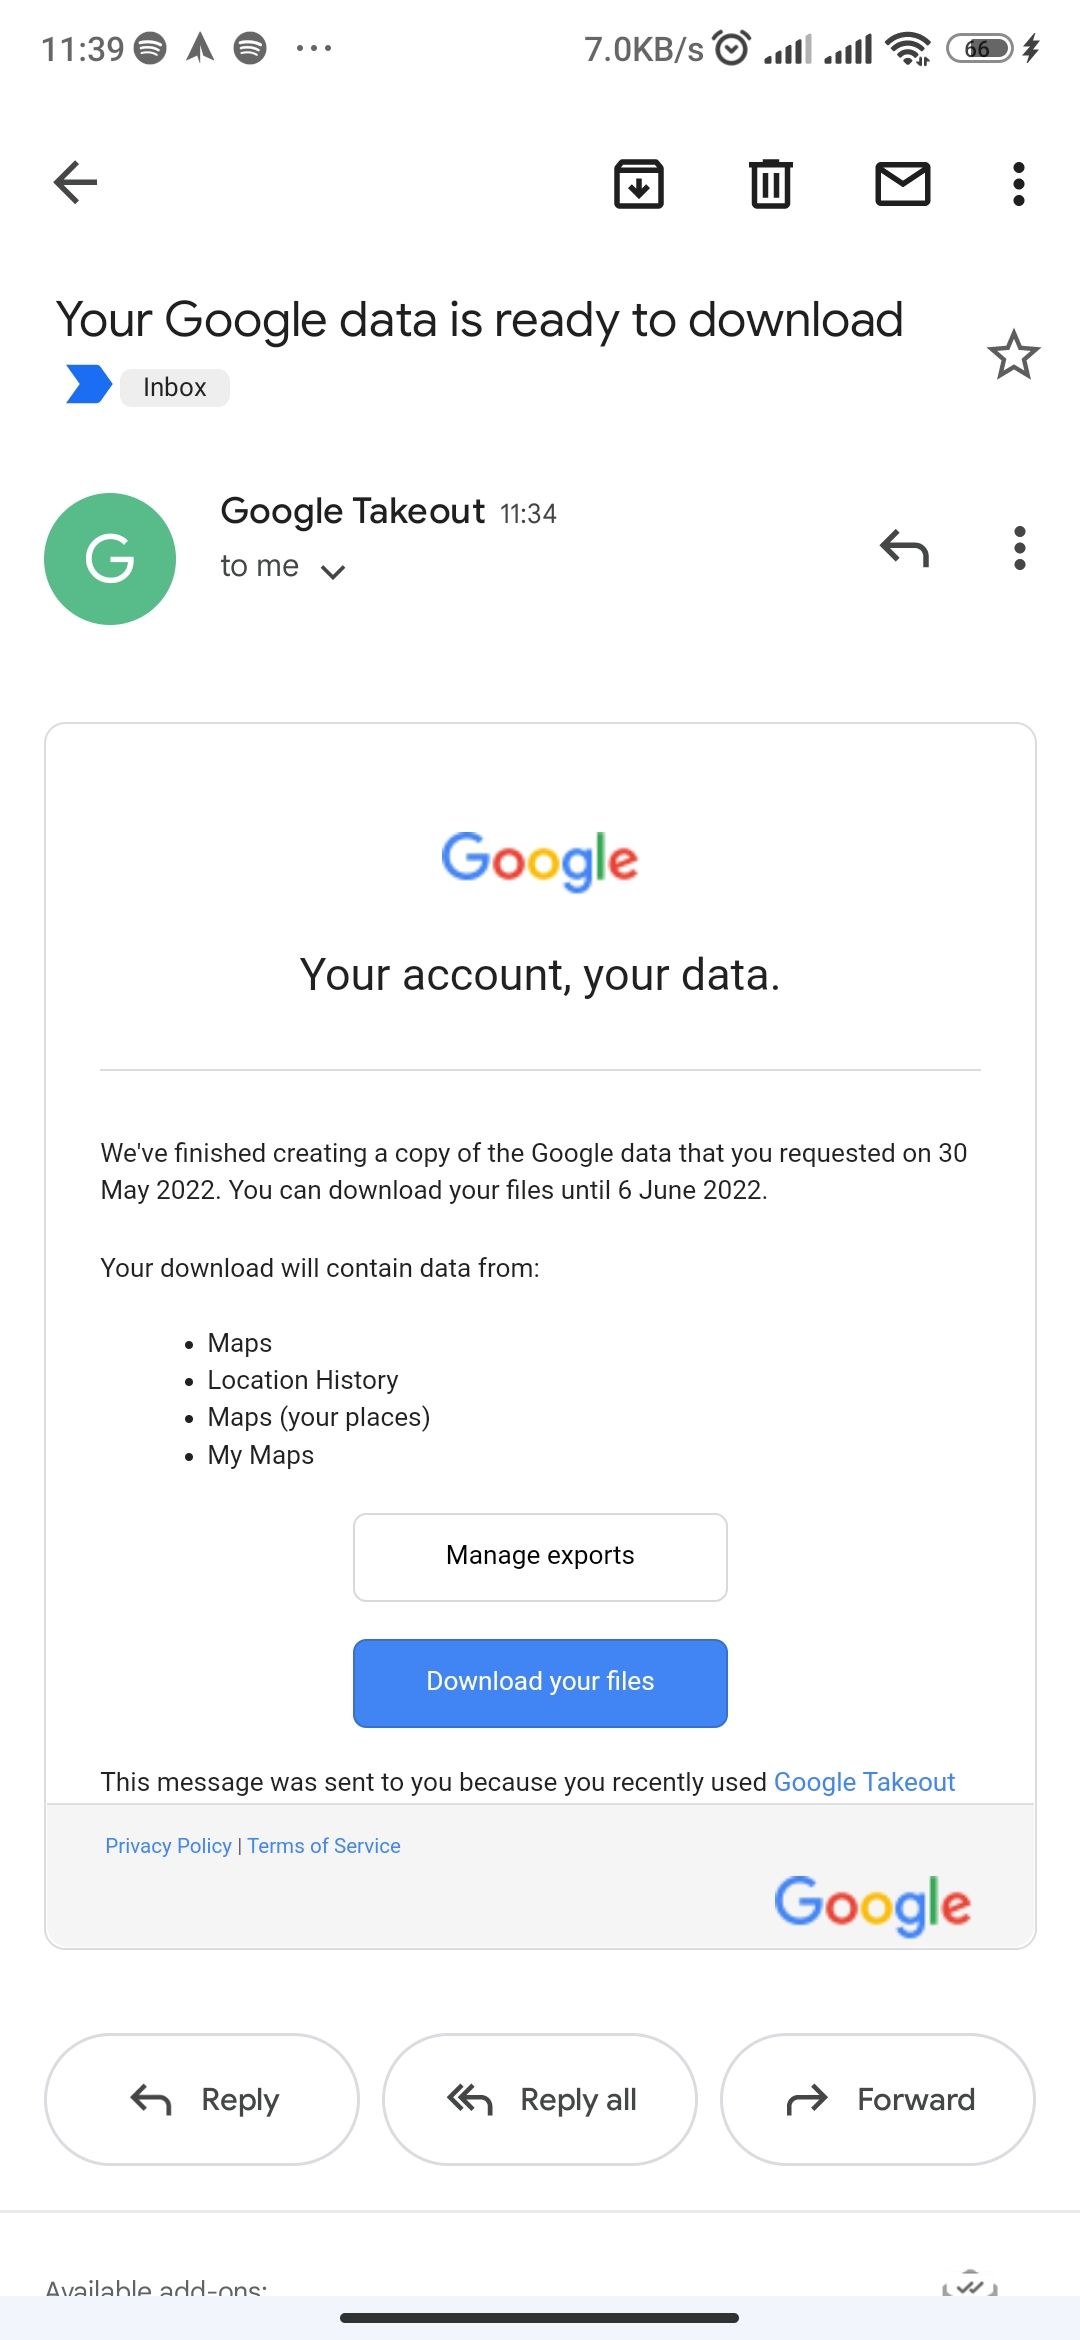Archive this email

click(638, 183)
